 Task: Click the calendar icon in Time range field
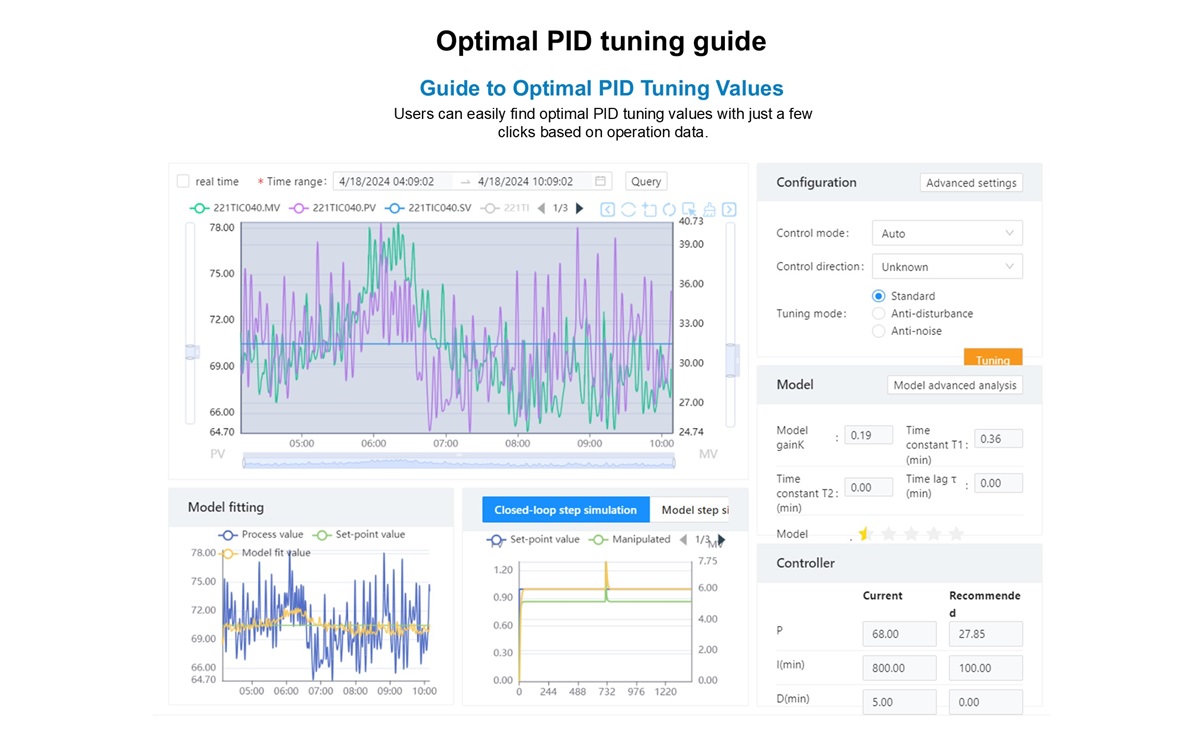pyautogui.click(x=600, y=182)
